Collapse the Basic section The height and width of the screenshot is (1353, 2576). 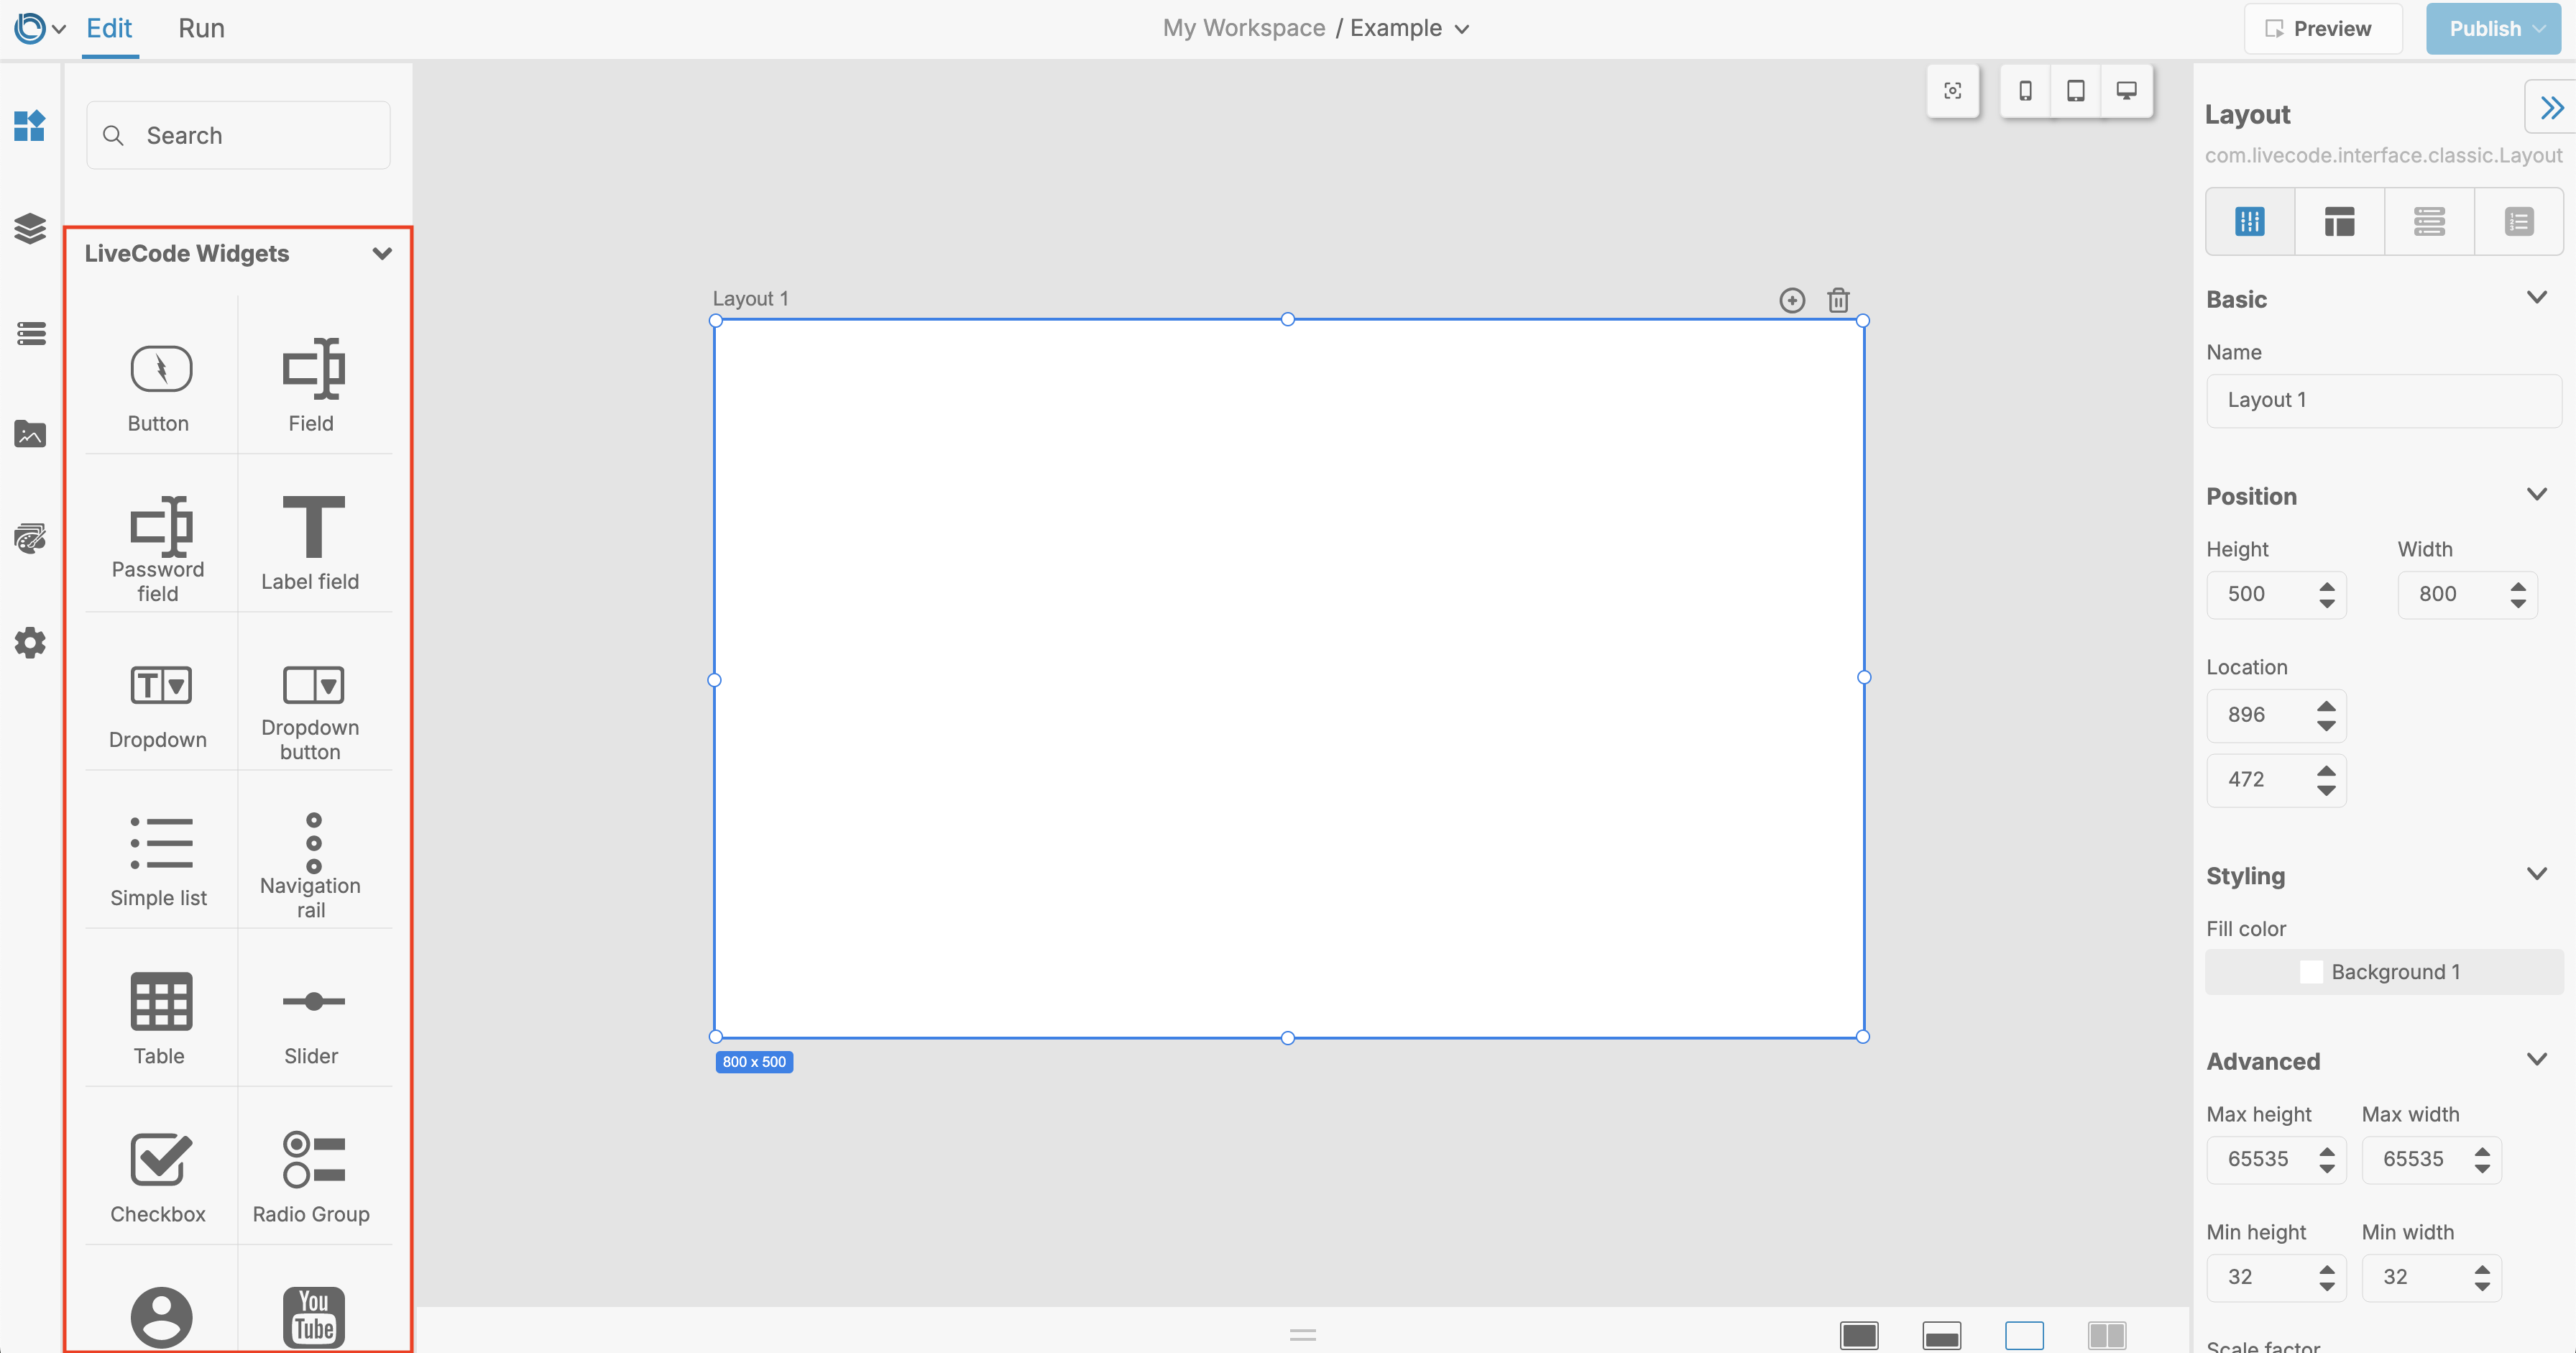[x=2537, y=298]
